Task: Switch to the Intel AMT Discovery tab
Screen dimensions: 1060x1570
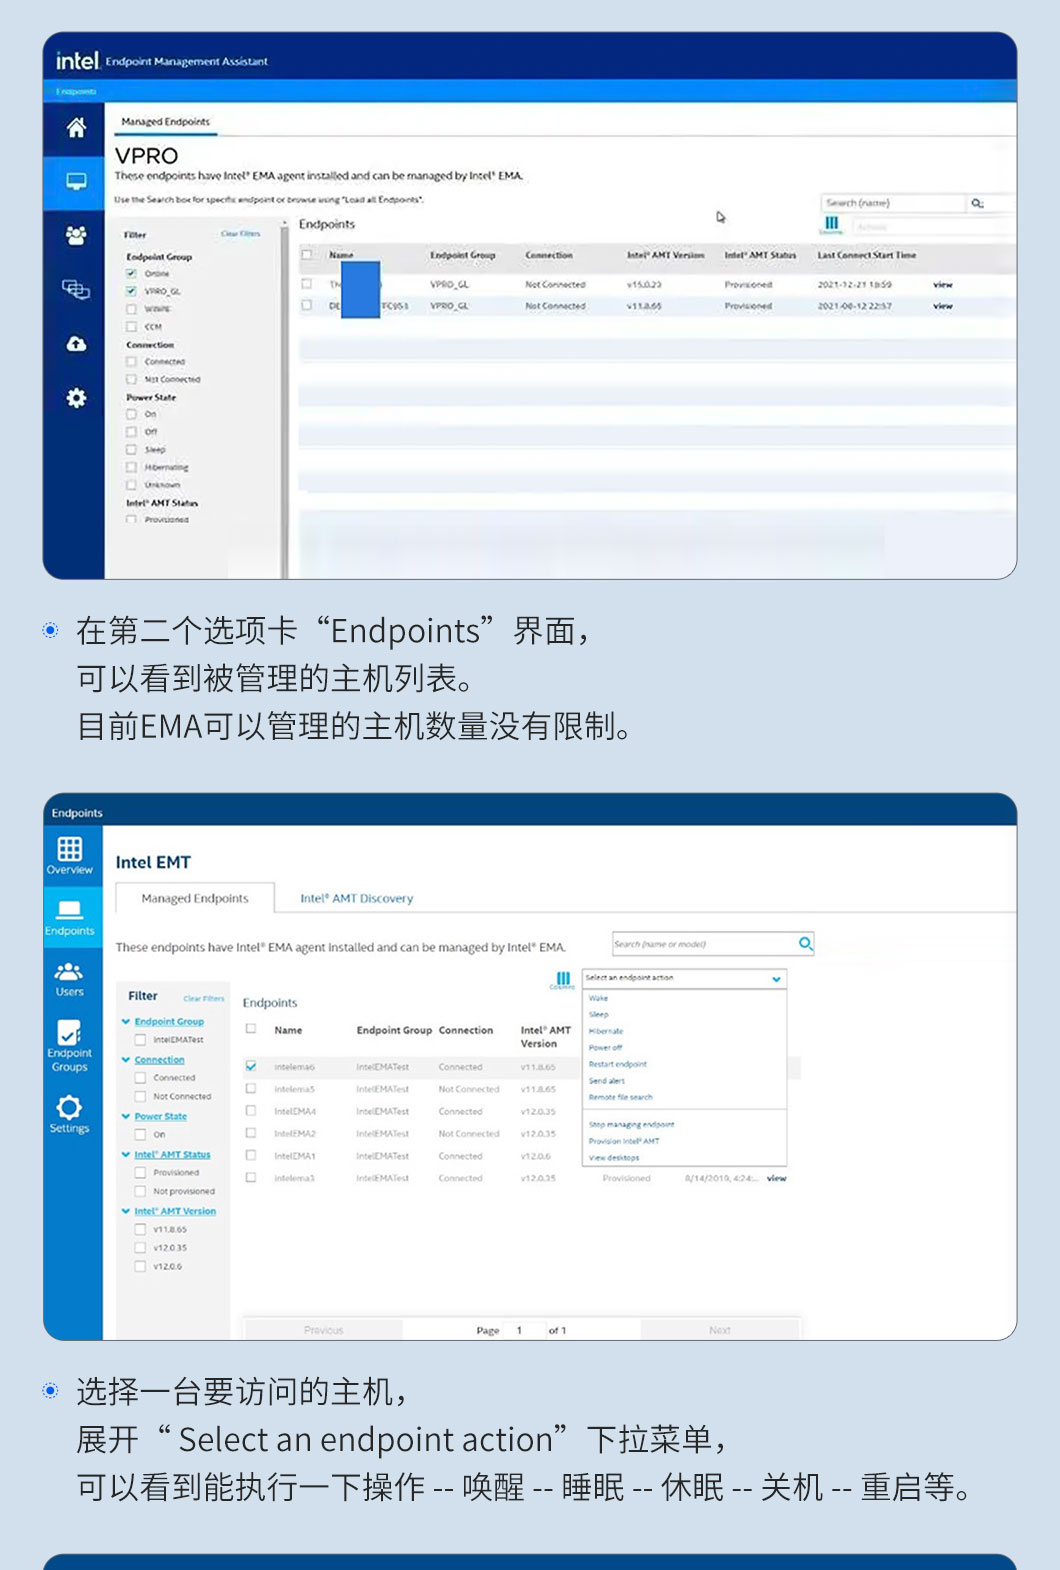Action: (356, 898)
